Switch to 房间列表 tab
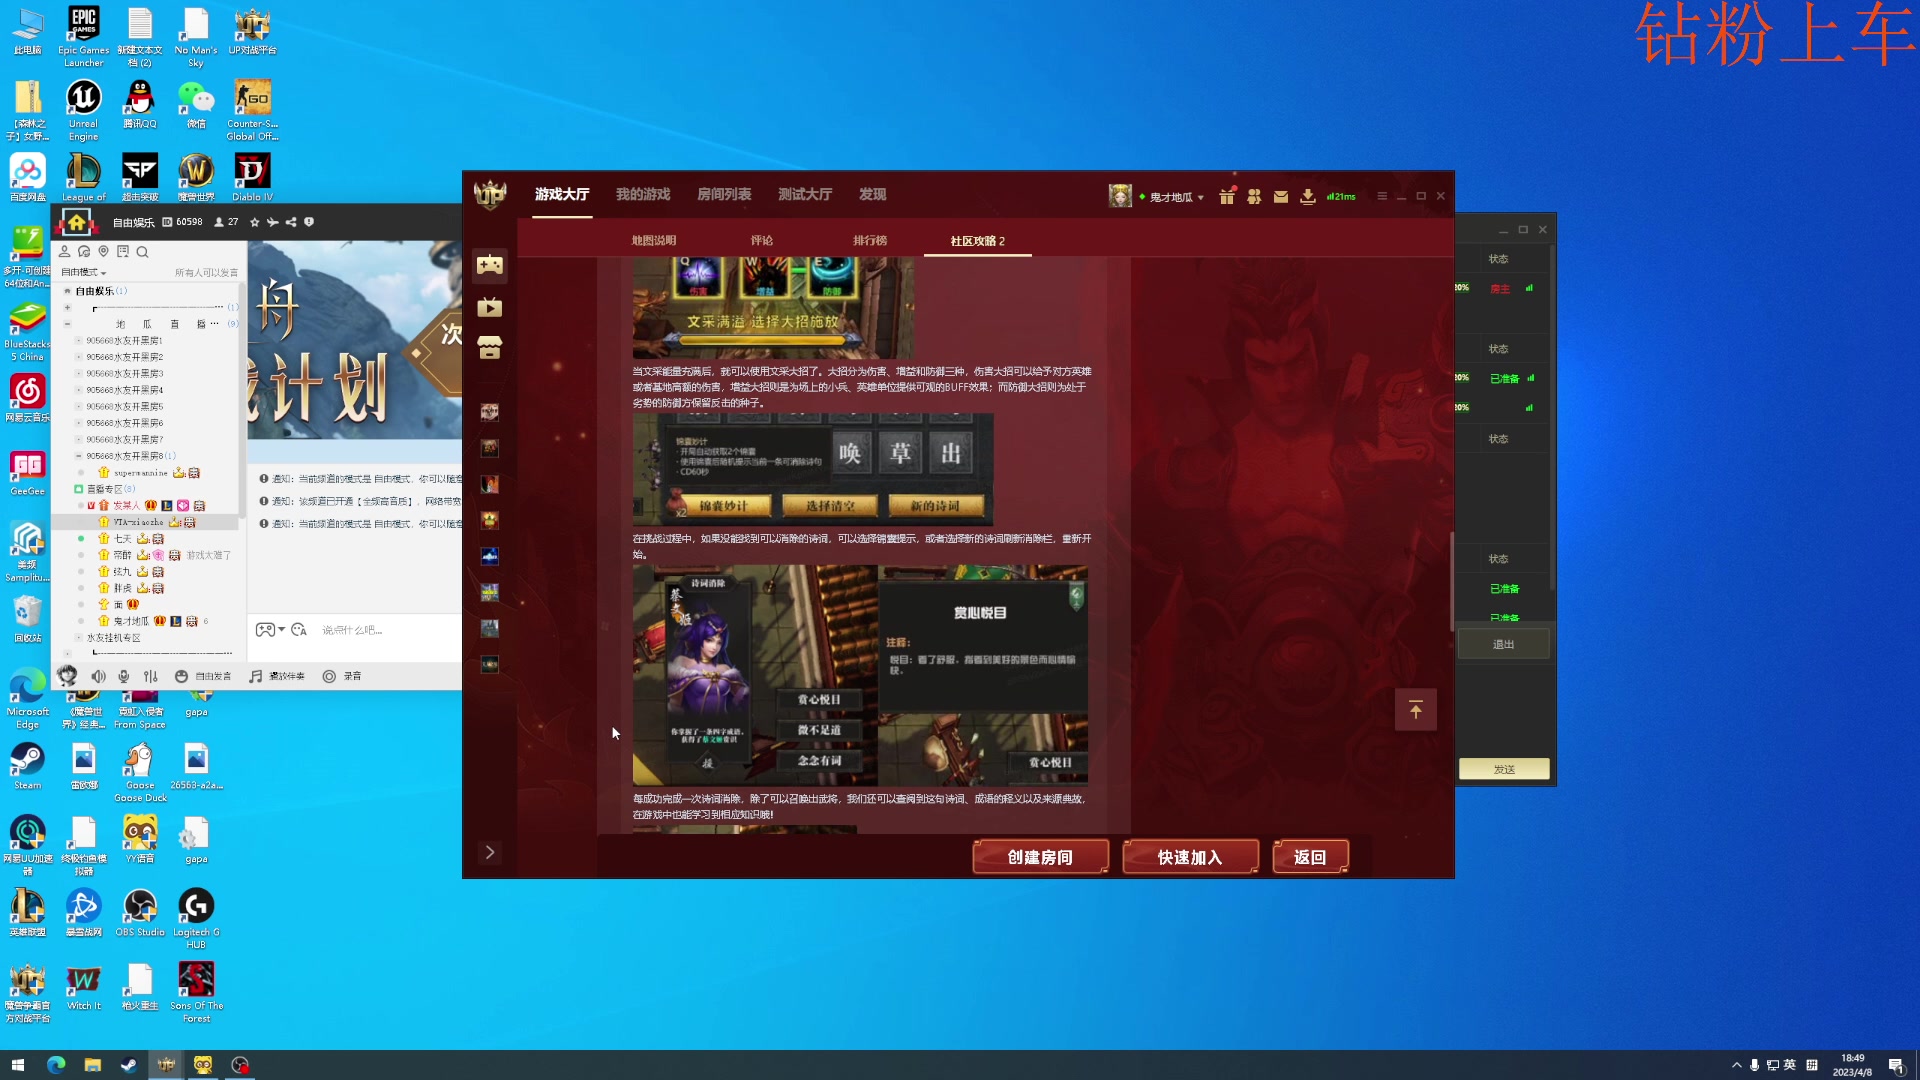The image size is (1920, 1080). pos(724,194)
